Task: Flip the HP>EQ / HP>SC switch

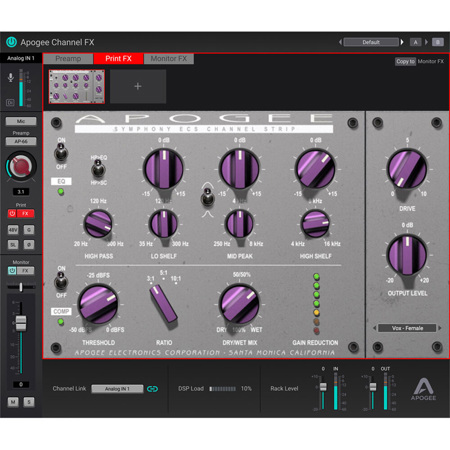Action: 98,169
